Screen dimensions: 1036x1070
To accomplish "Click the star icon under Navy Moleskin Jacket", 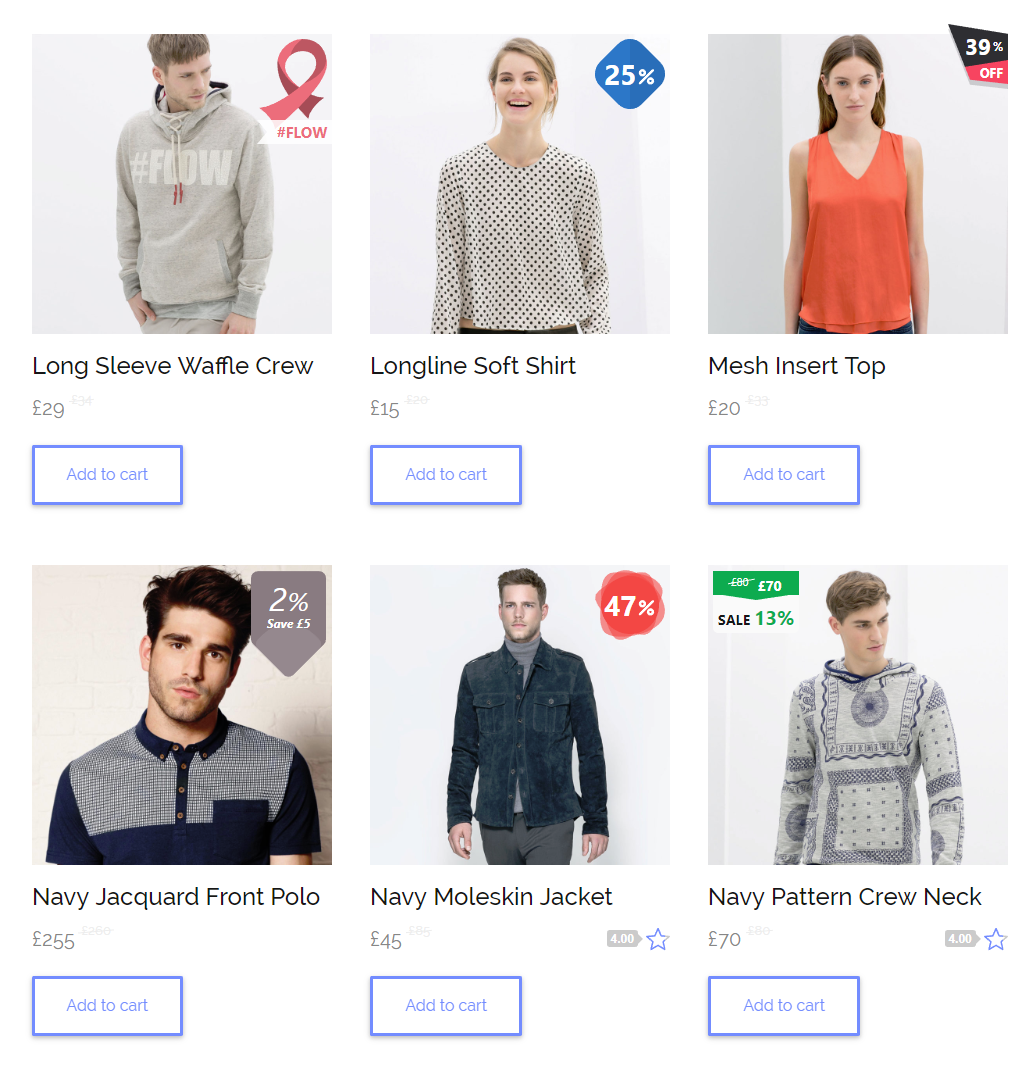I will [x=657, y=939].
